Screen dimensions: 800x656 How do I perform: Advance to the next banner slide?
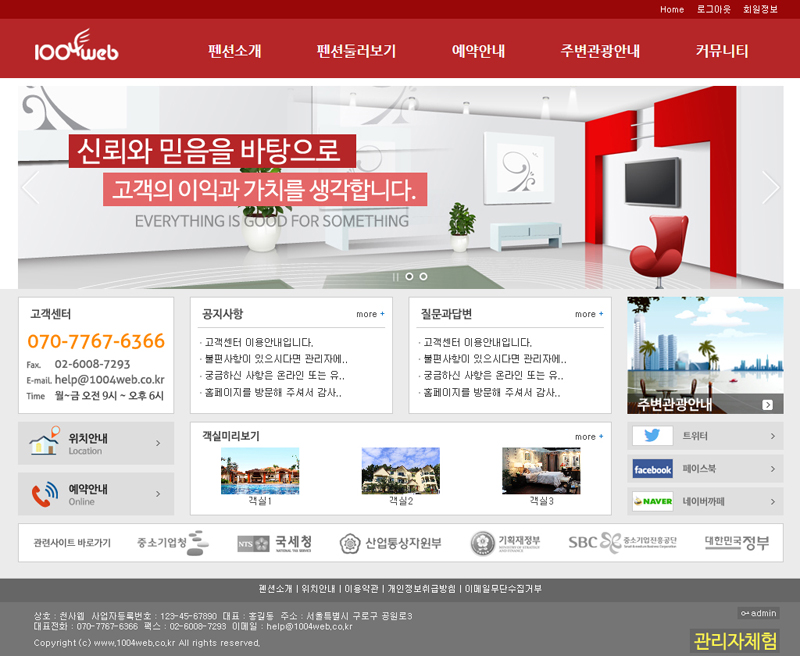[x=770, y=188]
